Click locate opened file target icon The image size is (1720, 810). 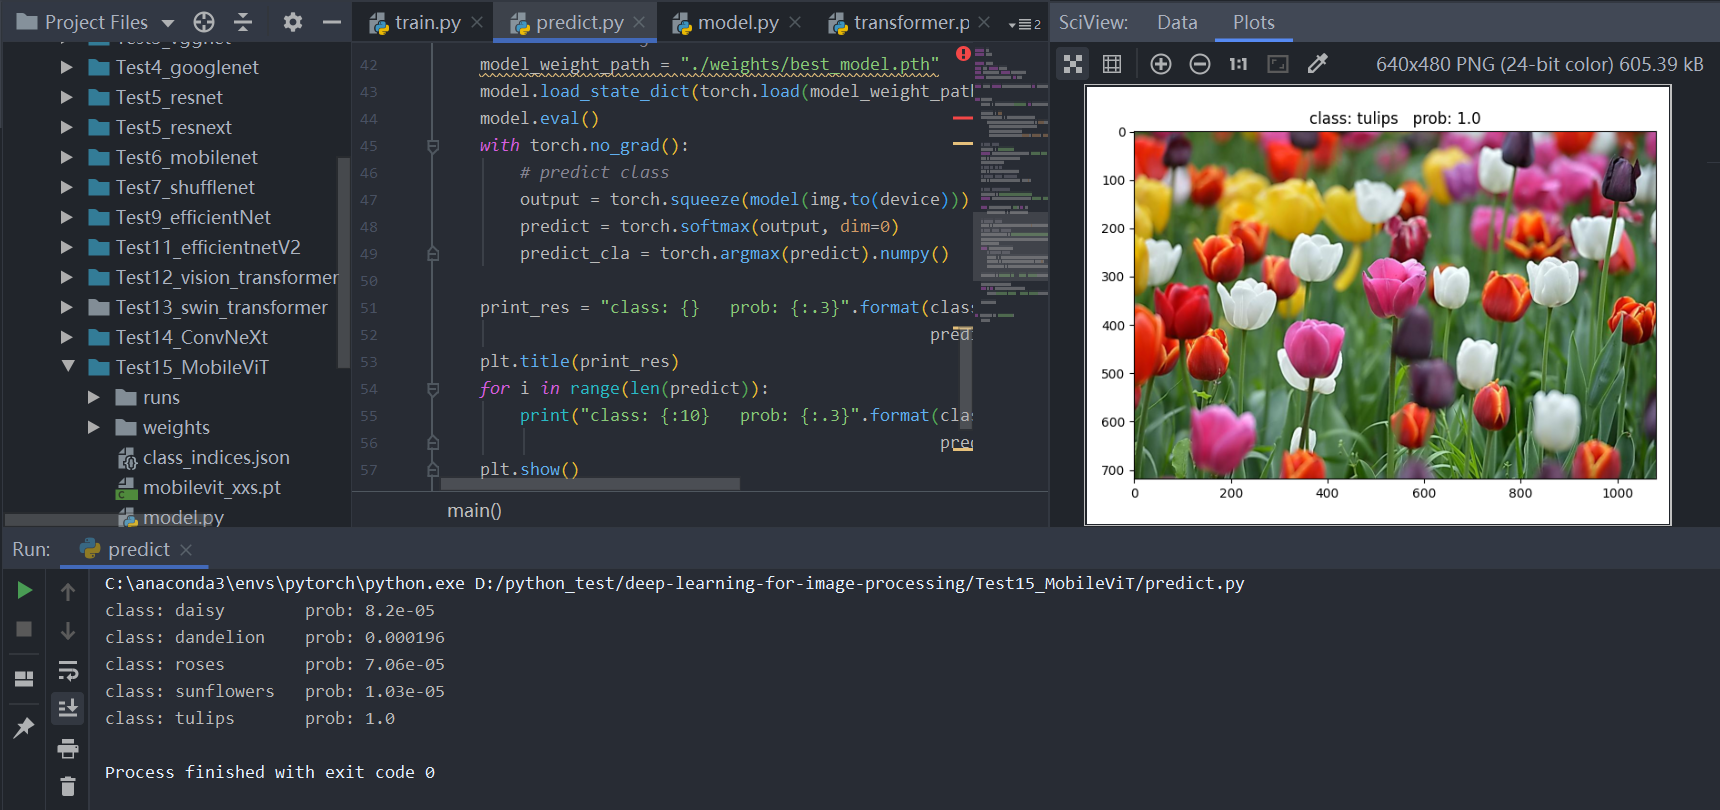204,22
